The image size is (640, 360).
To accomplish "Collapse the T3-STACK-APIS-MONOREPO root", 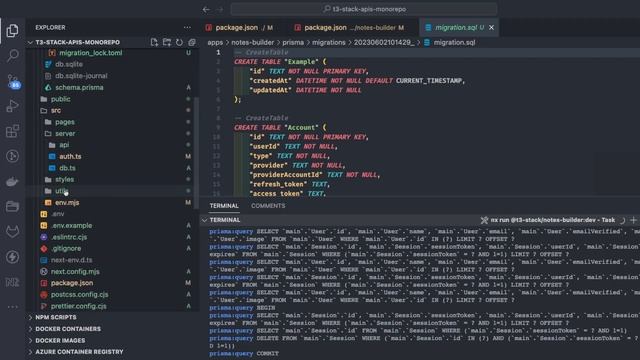I will pos(78,42).
